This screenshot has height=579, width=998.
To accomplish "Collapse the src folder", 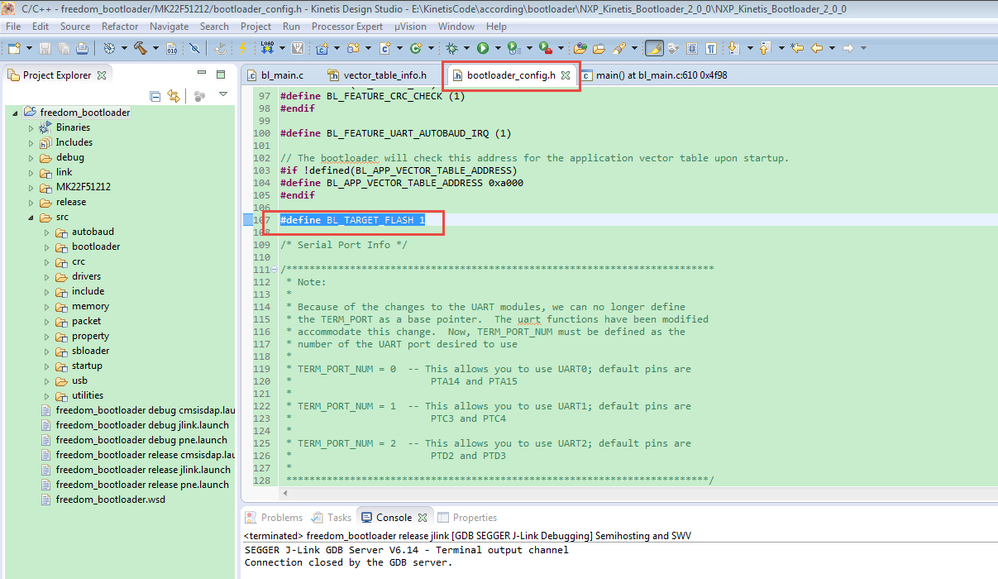I will [x=31, y=217].
